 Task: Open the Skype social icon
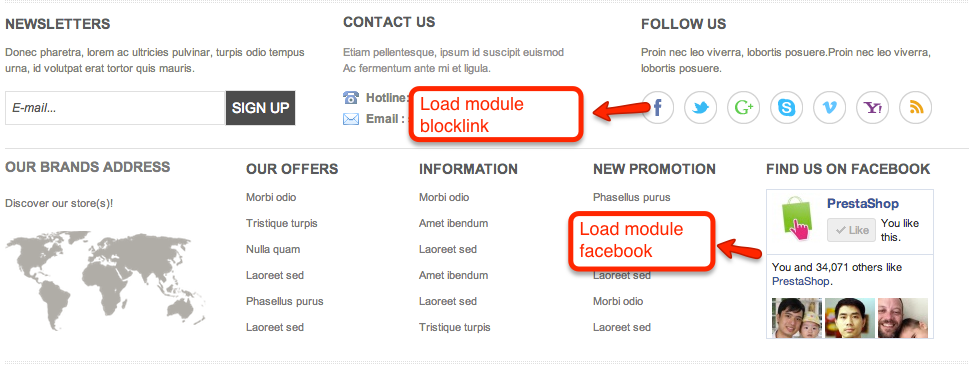point(787,108)
